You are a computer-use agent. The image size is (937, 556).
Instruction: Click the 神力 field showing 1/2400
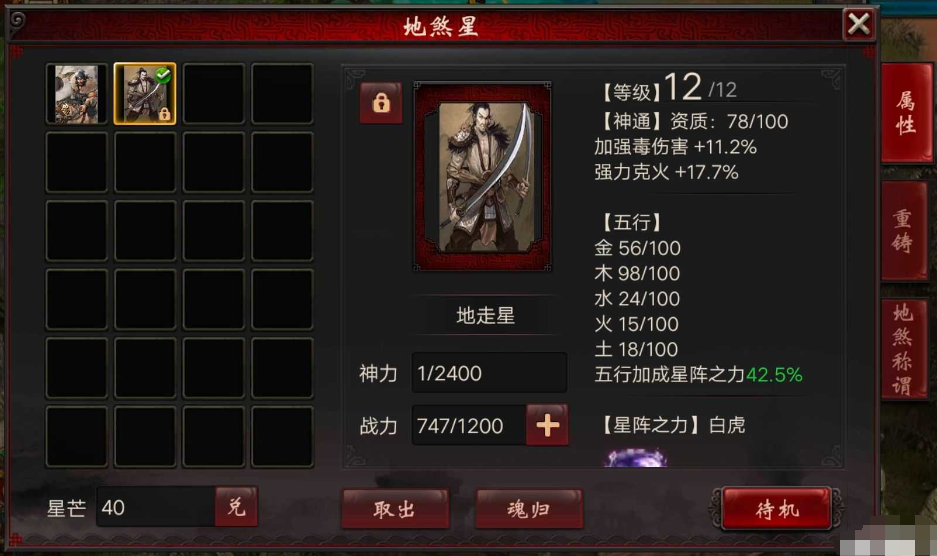point(489,373)
